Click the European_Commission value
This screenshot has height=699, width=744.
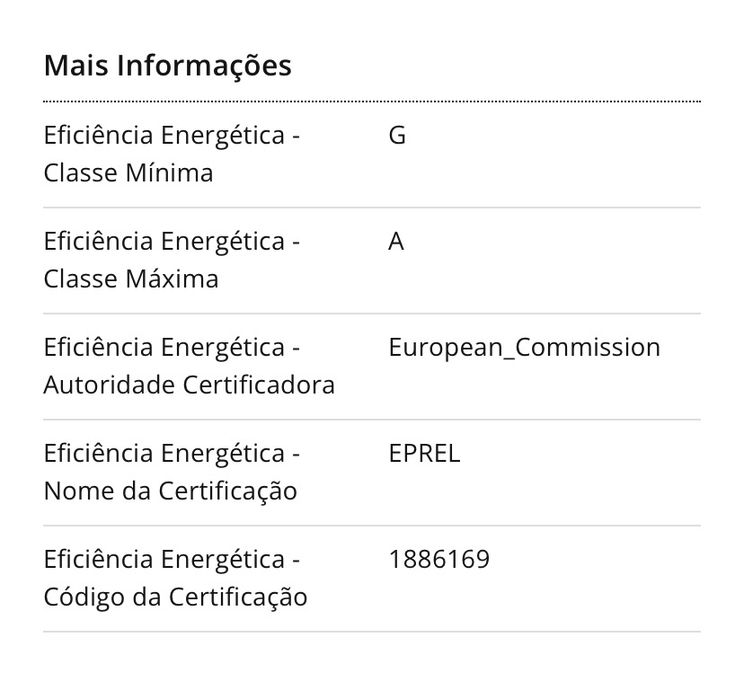point(524,348)
